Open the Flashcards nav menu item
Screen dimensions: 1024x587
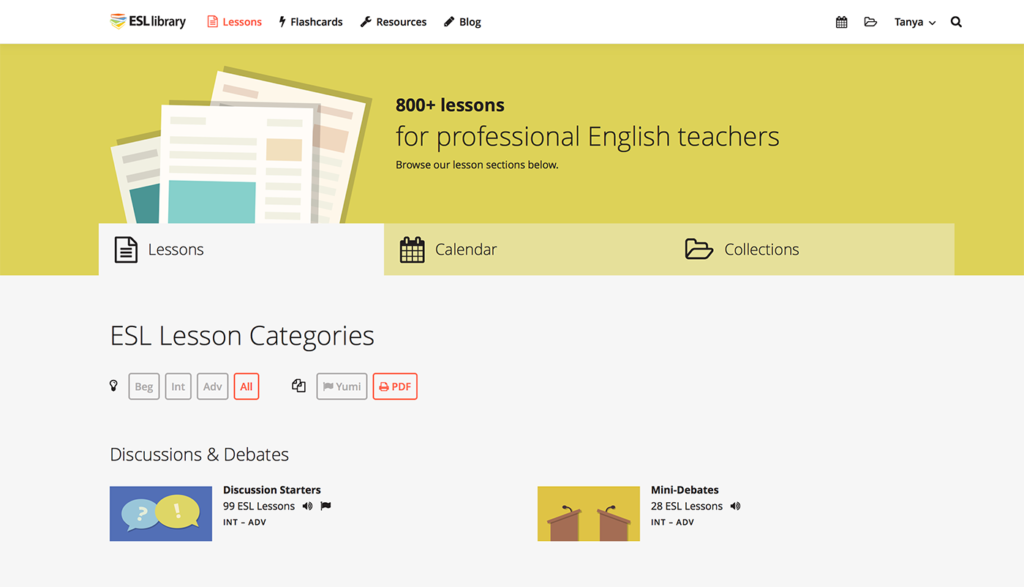point(311,22)
